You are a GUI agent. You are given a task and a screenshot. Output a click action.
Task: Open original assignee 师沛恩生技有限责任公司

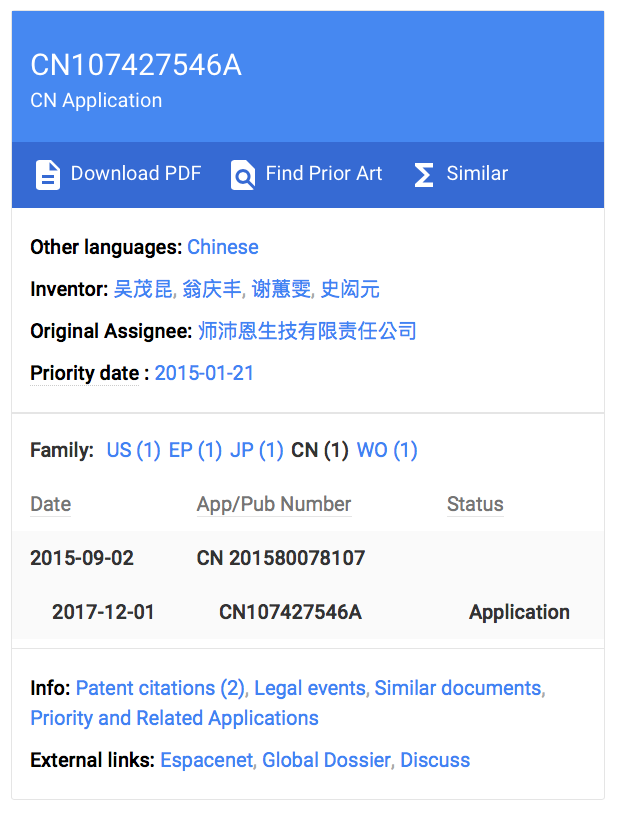tap(307, 331)
